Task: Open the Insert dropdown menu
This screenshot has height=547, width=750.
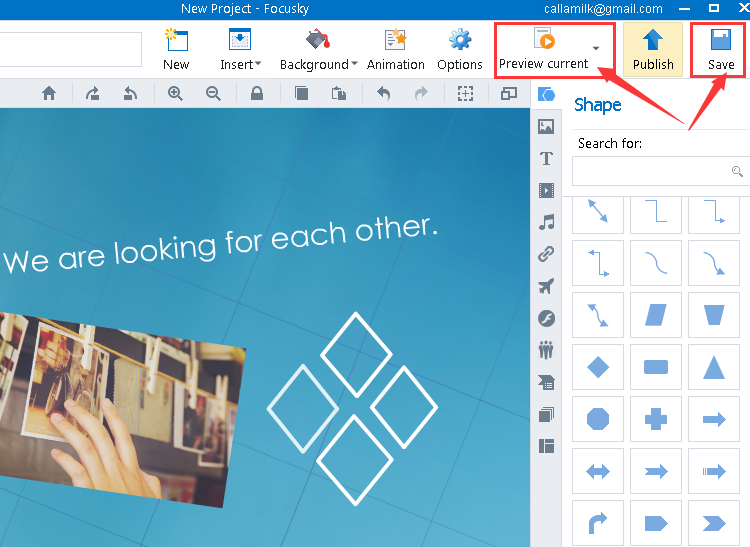Action: tap(240, 50)
